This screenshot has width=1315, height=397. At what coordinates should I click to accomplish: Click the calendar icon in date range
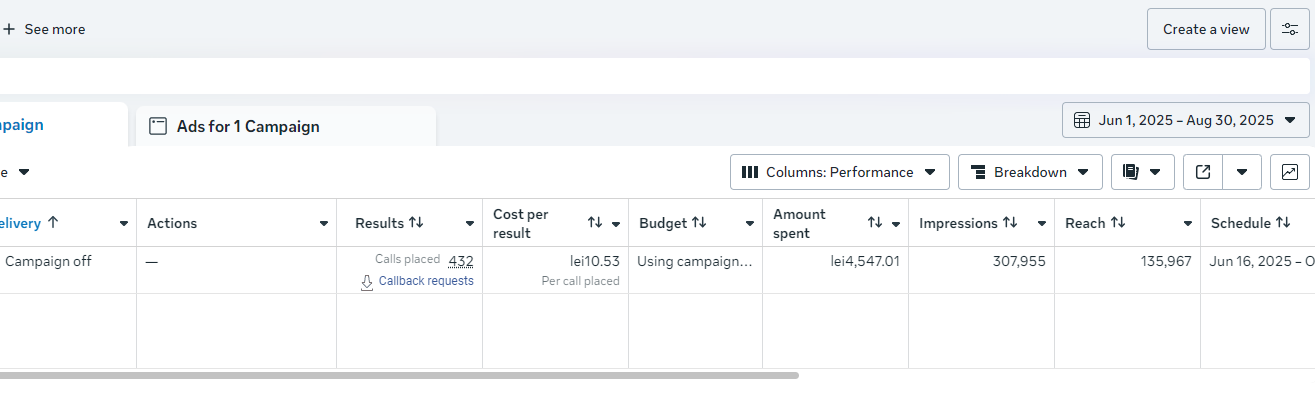tap(1082, 120)
